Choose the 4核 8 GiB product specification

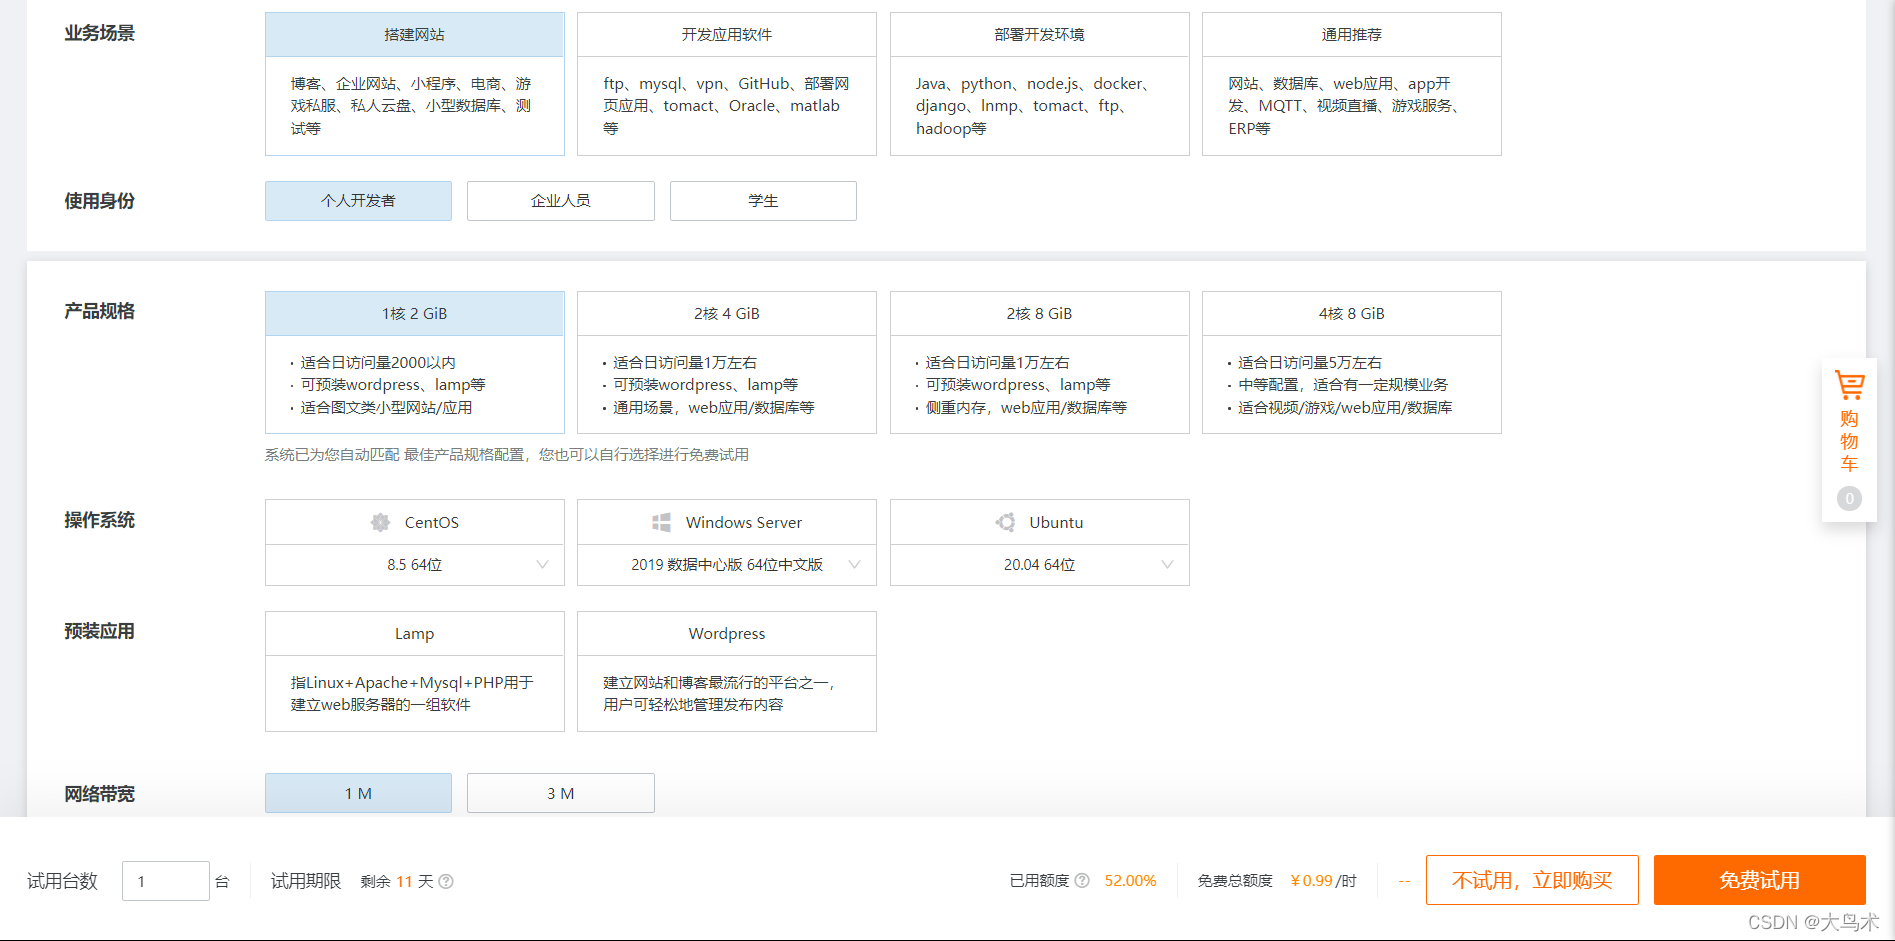coord(1351,312)
